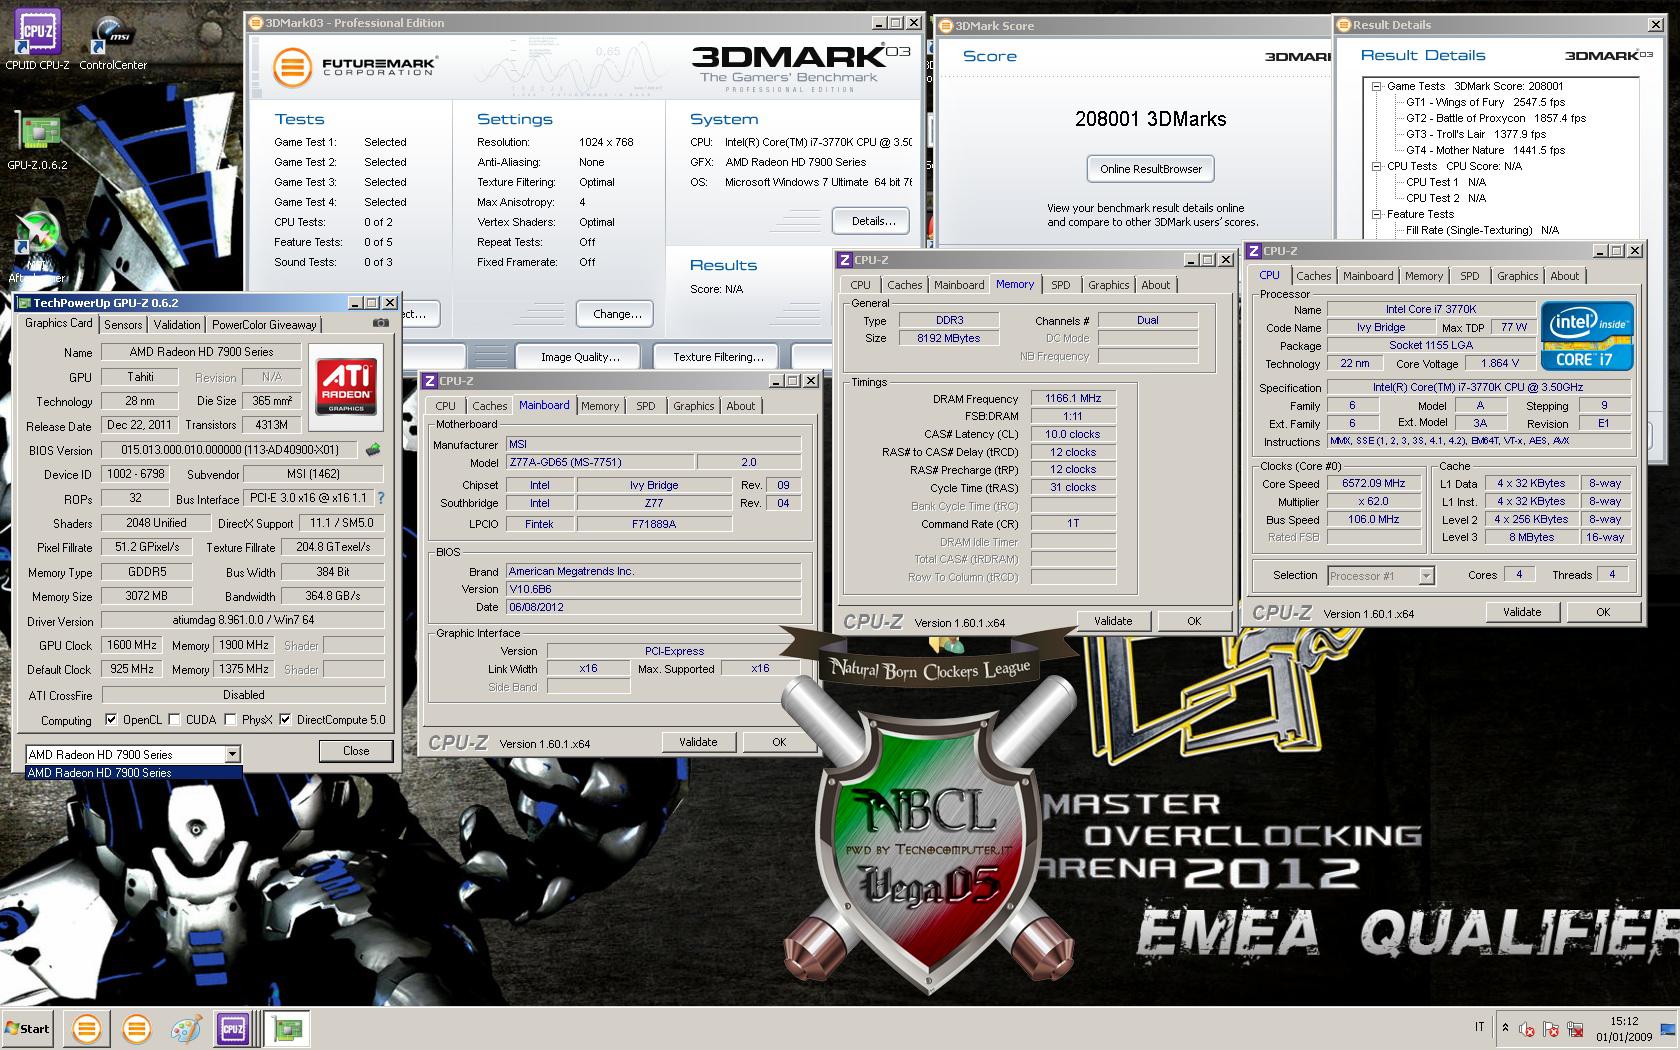Open PowerColor Giveaway tab in GPU-Z
Screen dimensions: 1680x1050
[264, 324]
